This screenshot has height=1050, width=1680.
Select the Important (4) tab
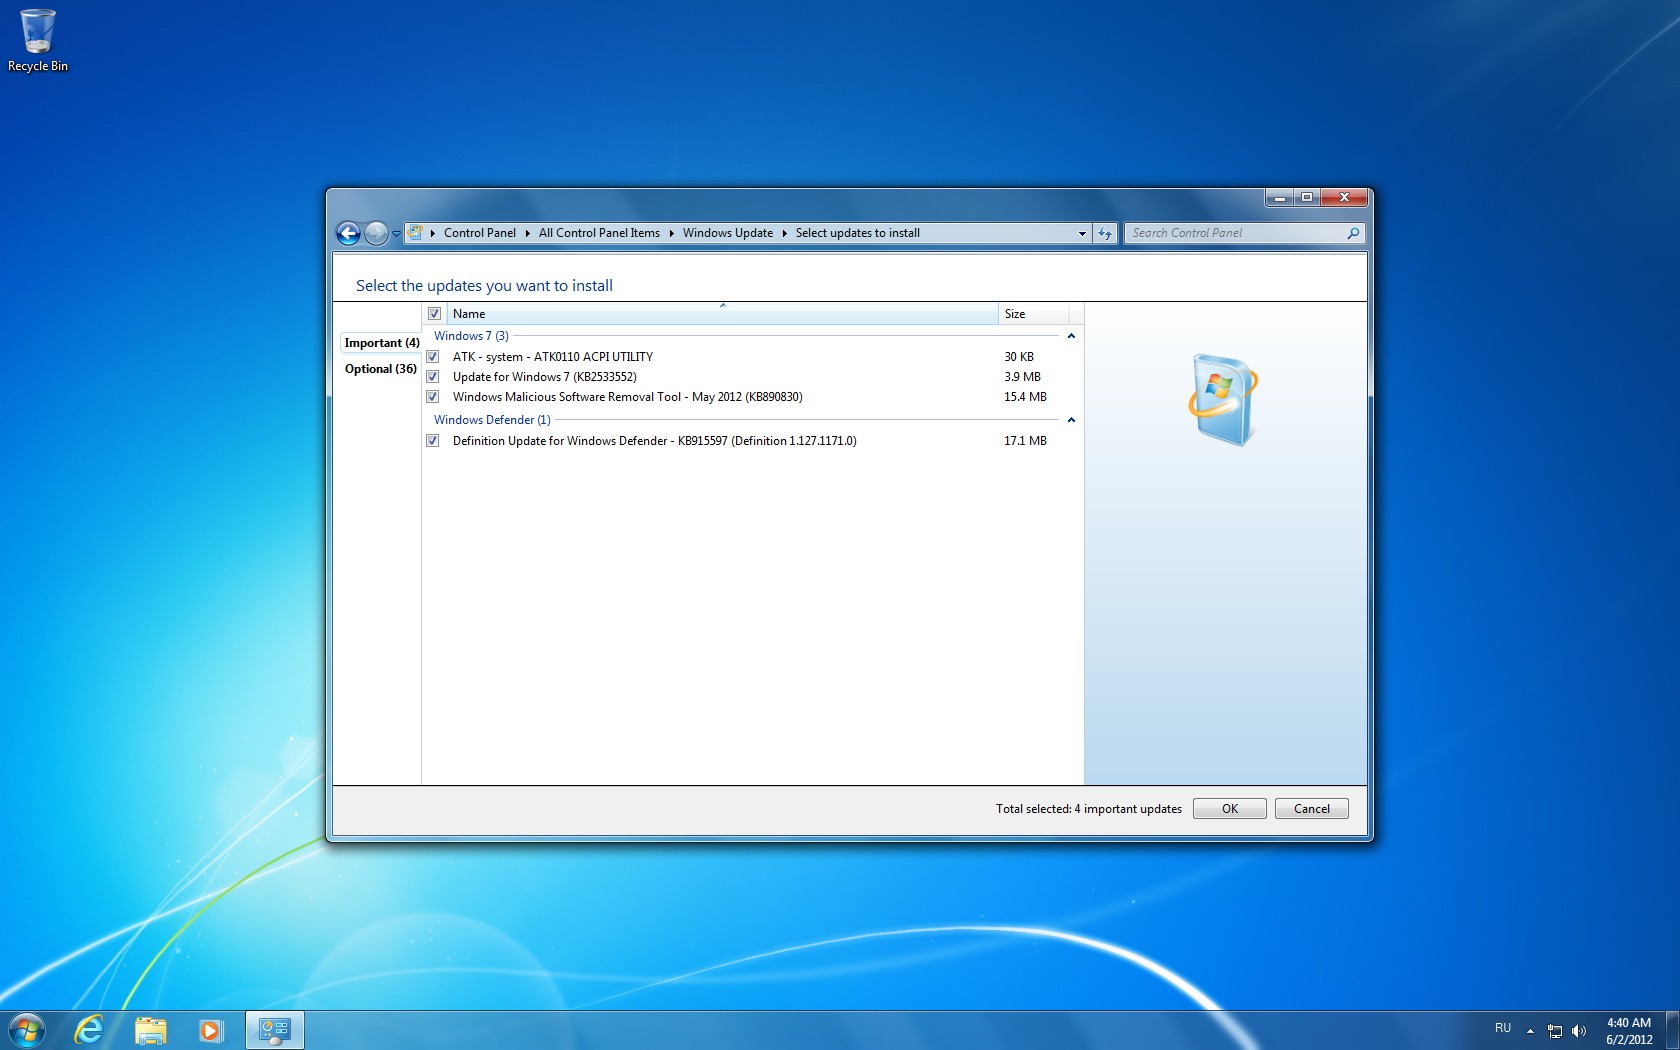click(x=381, y=343)
